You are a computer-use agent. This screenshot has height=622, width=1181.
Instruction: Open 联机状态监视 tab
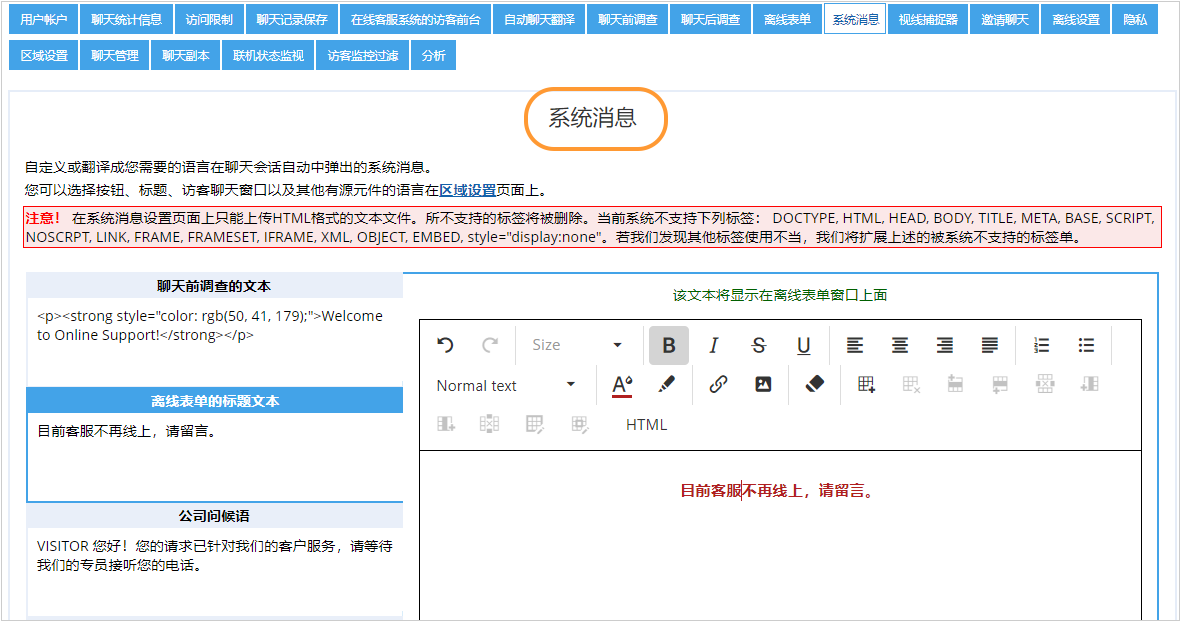(x=268, y=56)
